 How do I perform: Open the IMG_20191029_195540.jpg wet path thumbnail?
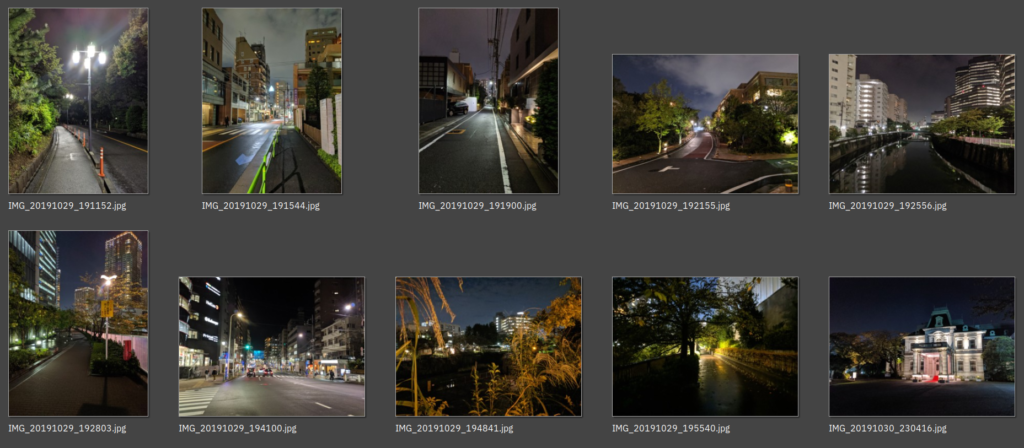point(705,347)
